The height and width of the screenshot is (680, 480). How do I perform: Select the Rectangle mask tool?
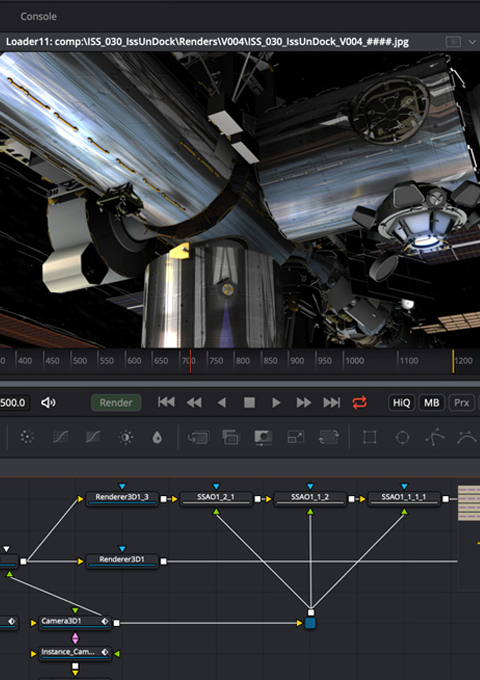[x=369, y=437]
